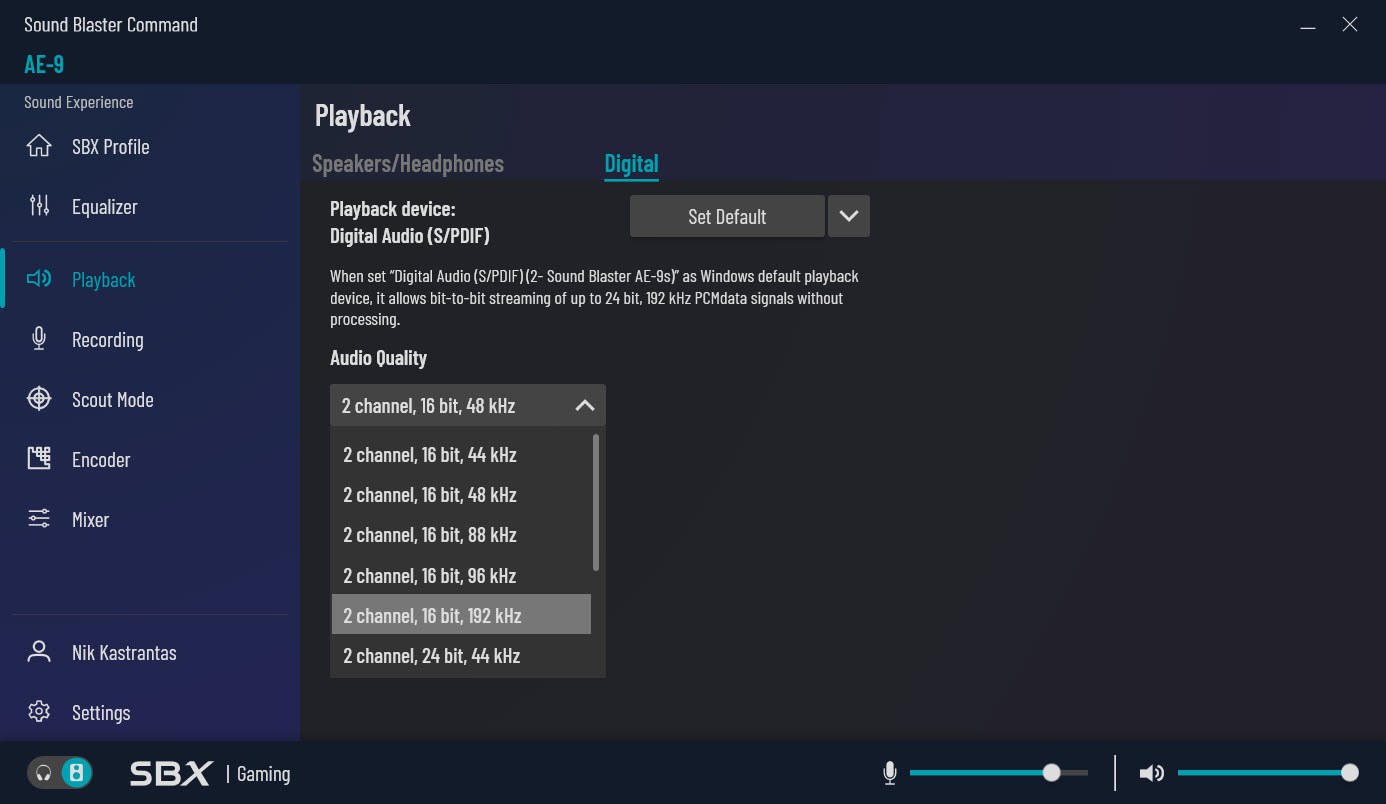Choose 2 channel, 24 bit, 44 kHz
The width and height of the screenshot is (1386, 804).
pos(461,655)
